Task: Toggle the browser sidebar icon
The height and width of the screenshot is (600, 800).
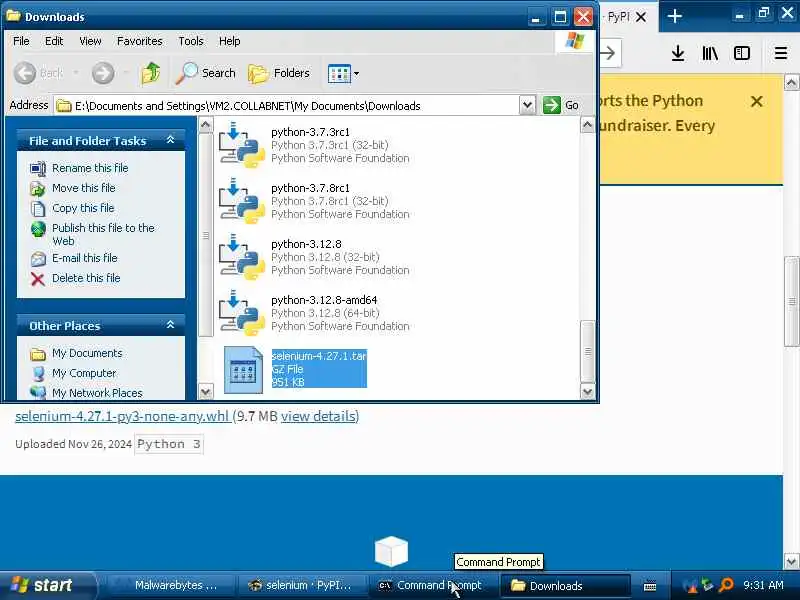Action: [742, 53]
